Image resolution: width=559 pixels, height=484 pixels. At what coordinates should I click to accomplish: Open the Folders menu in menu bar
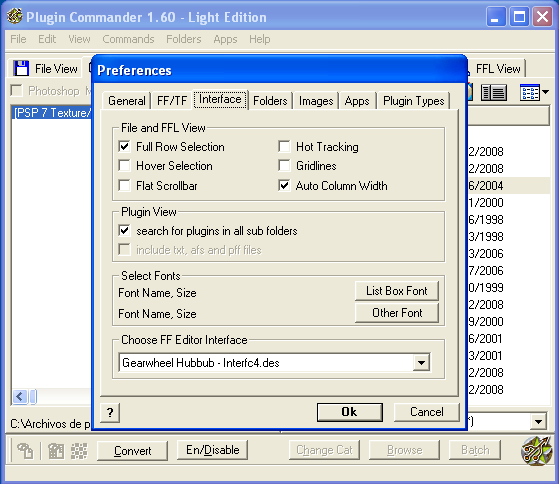(x=184, y=39)
